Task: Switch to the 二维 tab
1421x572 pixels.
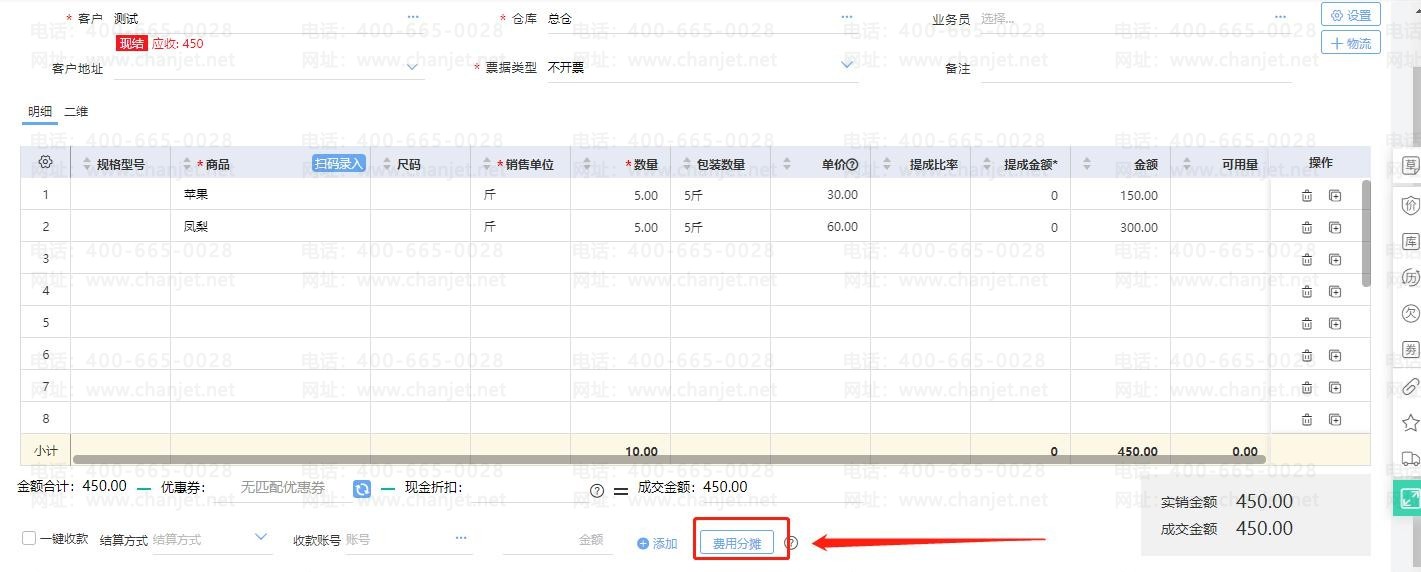Action: (x=76, y=112)
